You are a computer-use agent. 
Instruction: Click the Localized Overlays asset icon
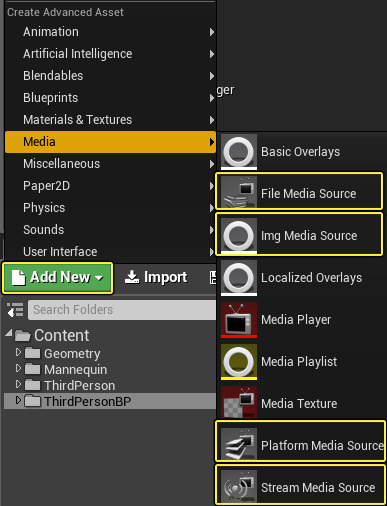click(239, 278)
